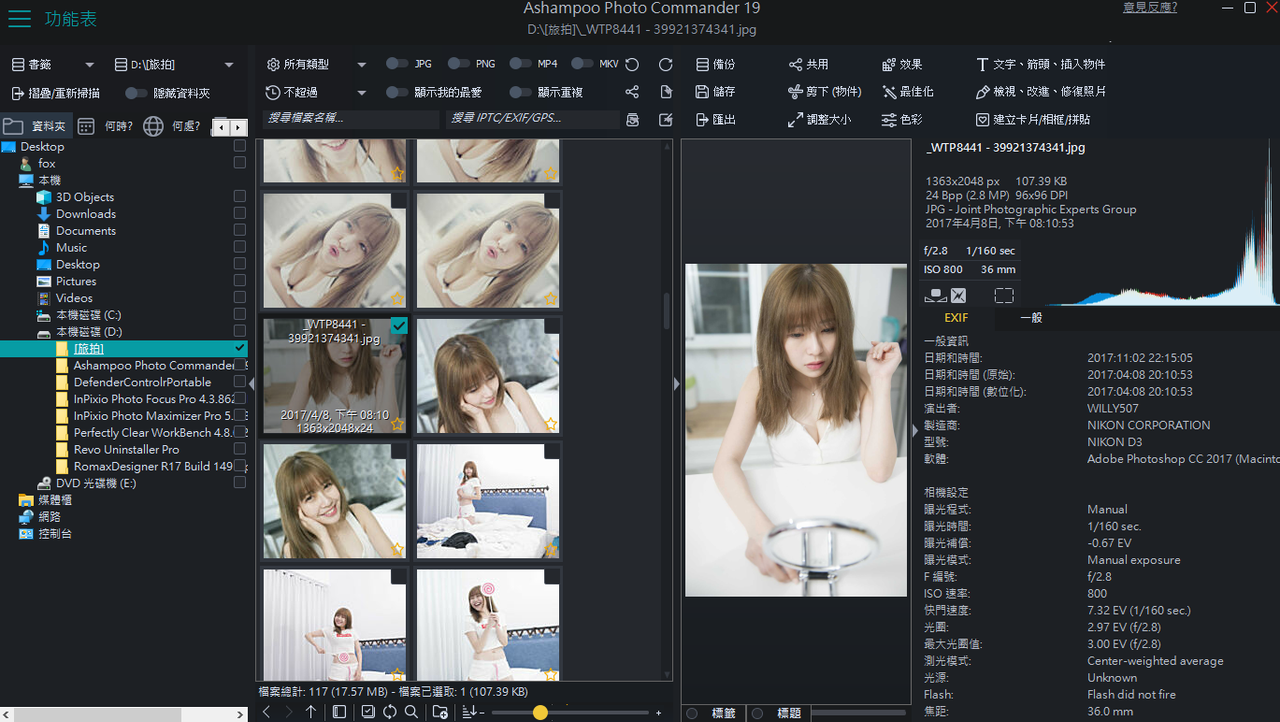This screenshot has width=1280, height=722.
Task: Click the share icon beside 顯示重複
Action: pos(632,92)
